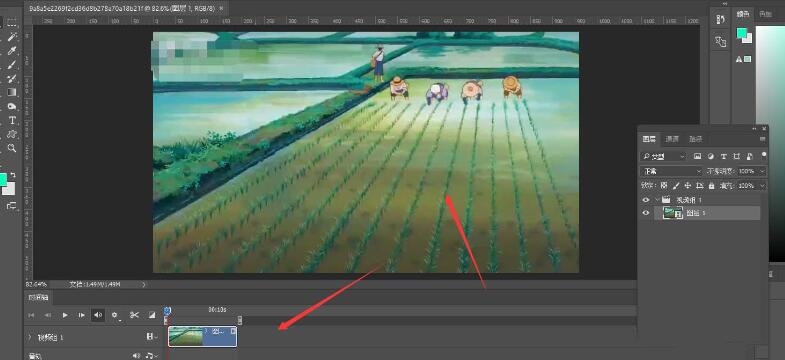Toggle timeline audio playback button
The height and width of the screenshot is (360, 785).
(98, 315)
